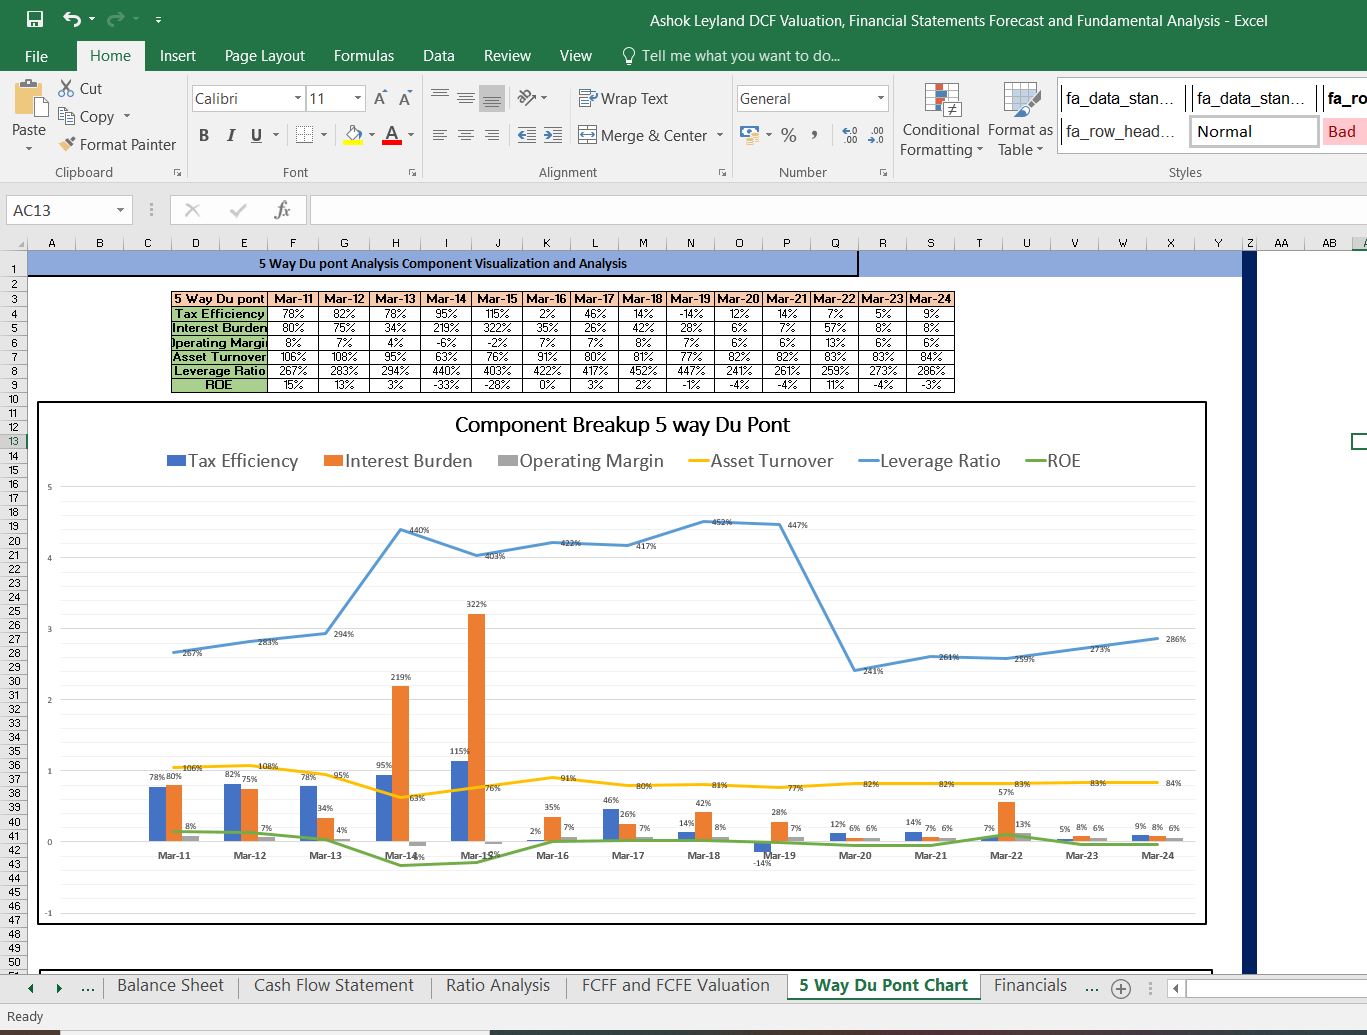Add a new sheet with the plus button
Image resolution: width=1367 pixels, height=1035 pixels.
click(1121, 988)
